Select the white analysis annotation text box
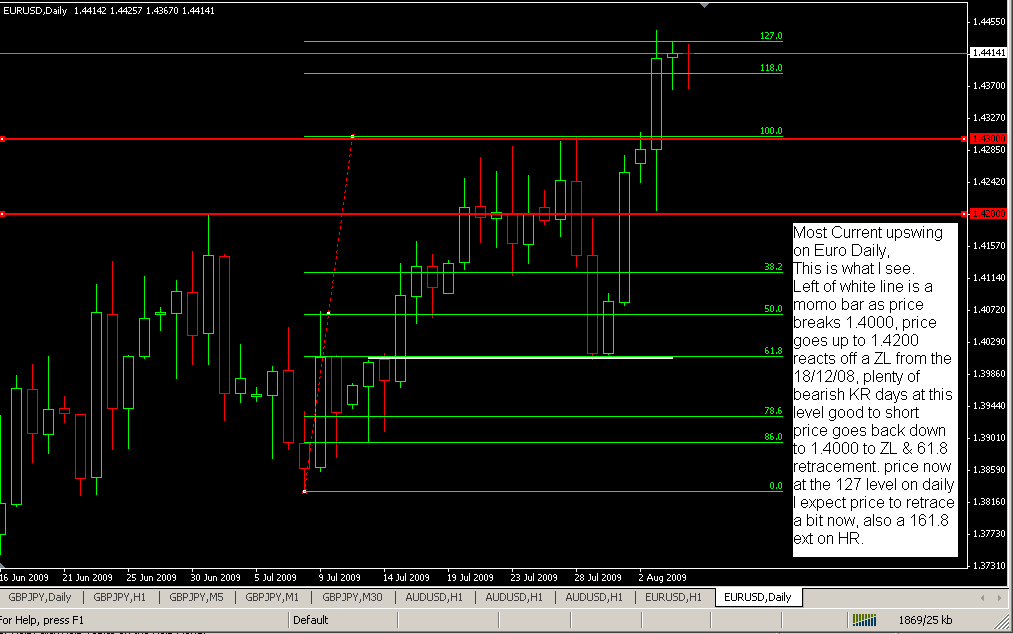Viewport: 1013px width, 634px height. 875,390
